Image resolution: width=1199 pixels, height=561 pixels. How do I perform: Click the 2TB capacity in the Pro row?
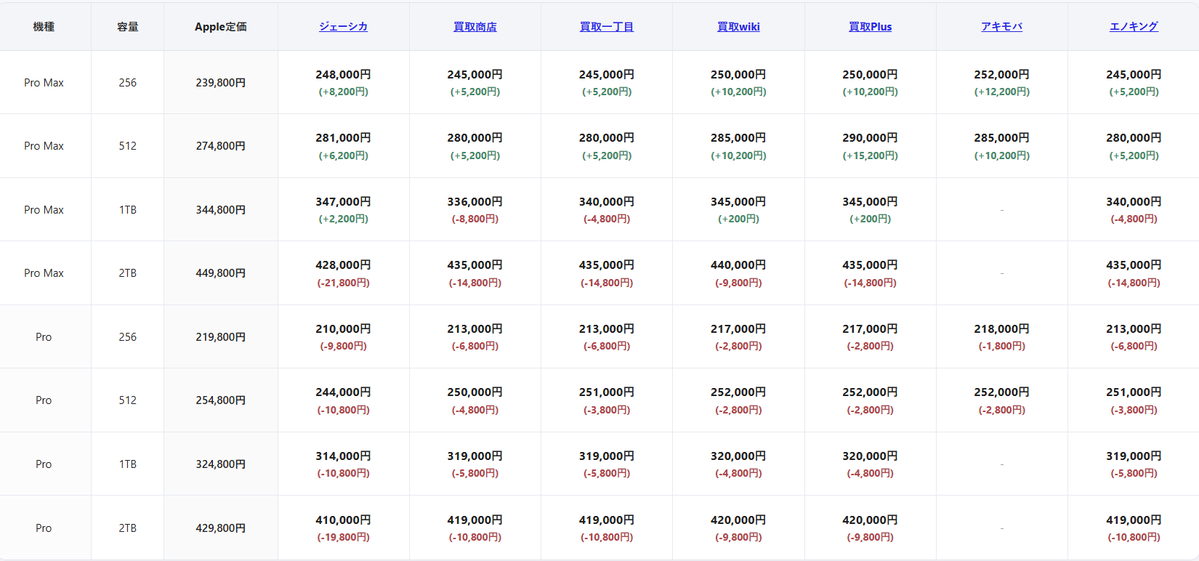(x=128, y=528)
